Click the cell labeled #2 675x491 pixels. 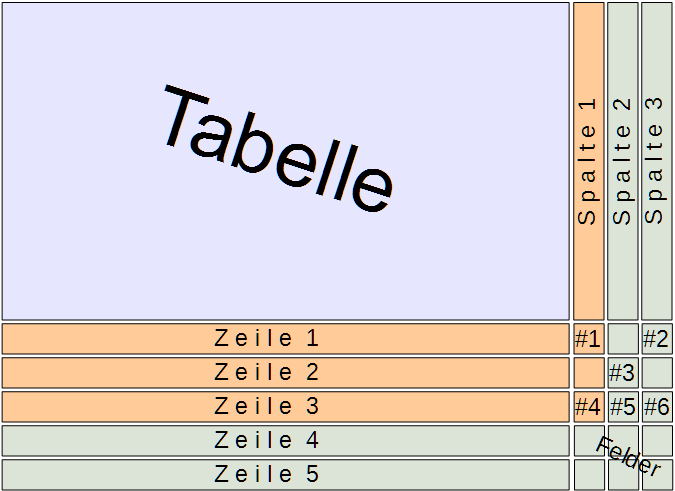click(656, 339)
